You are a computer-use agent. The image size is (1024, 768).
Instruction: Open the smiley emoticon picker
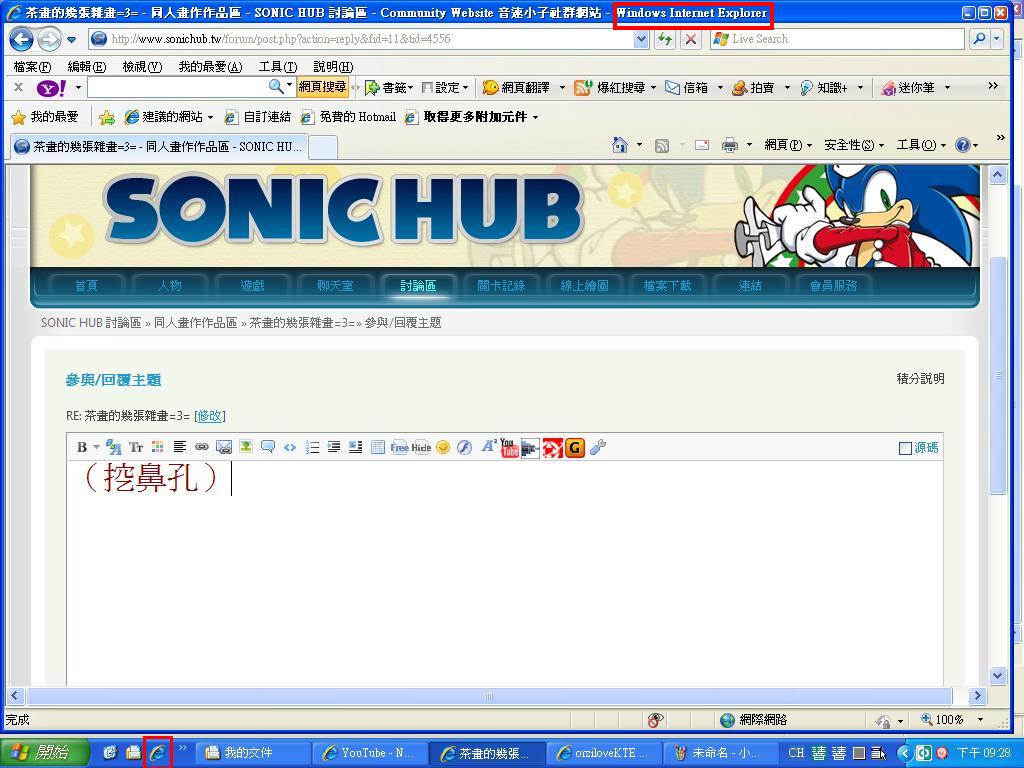point(443,447)
